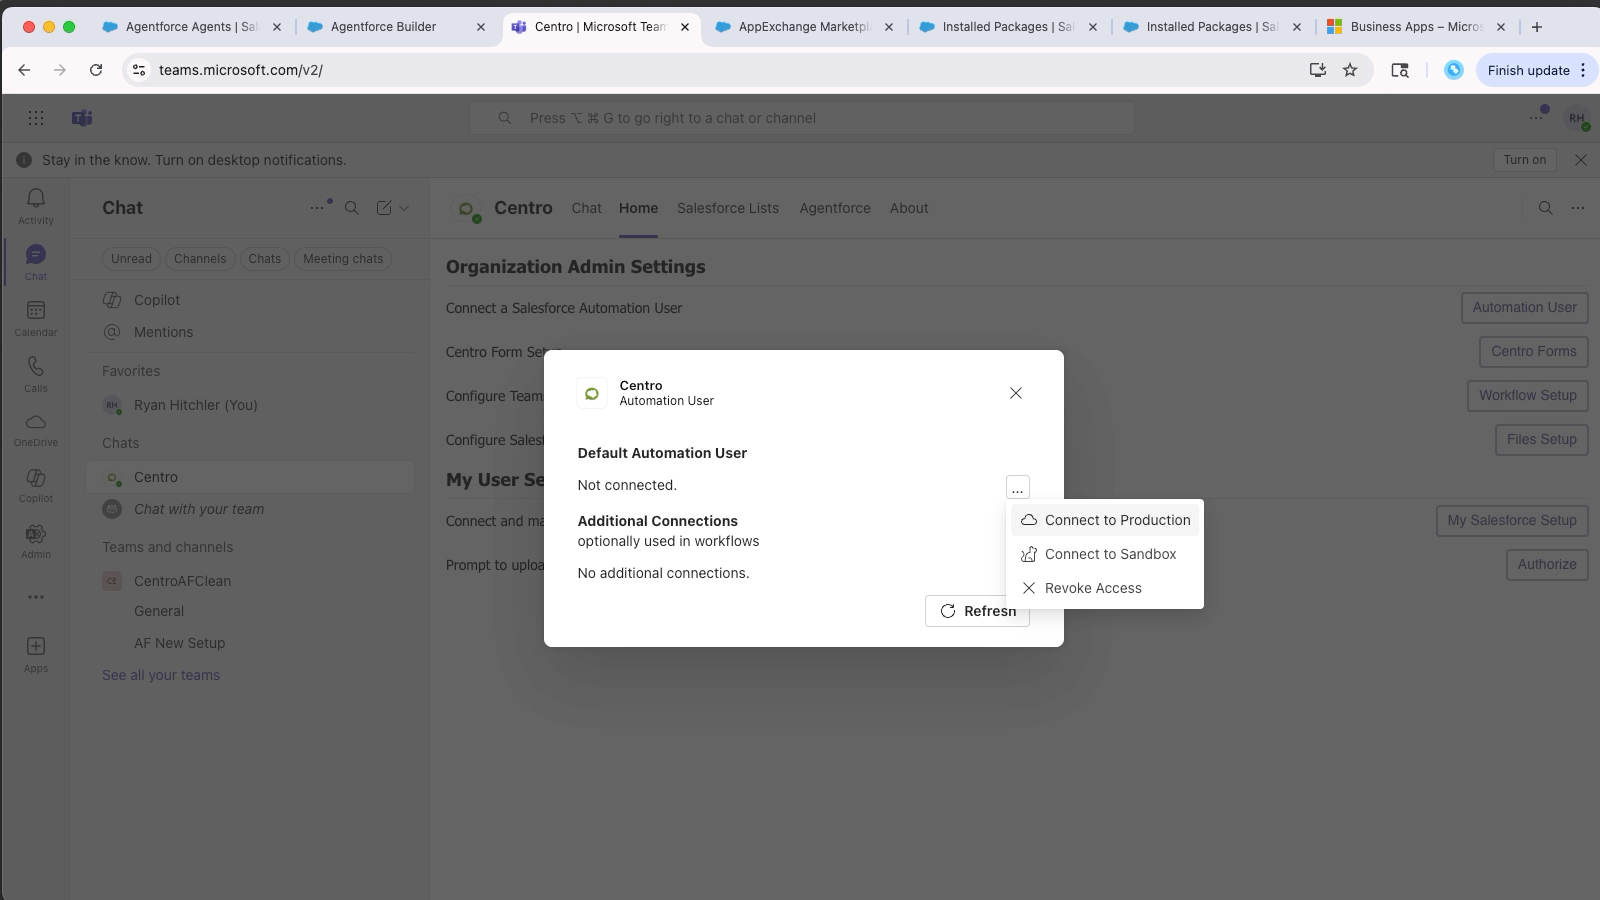Open Ryan Hitchler (You) chat

pos(250,405)
